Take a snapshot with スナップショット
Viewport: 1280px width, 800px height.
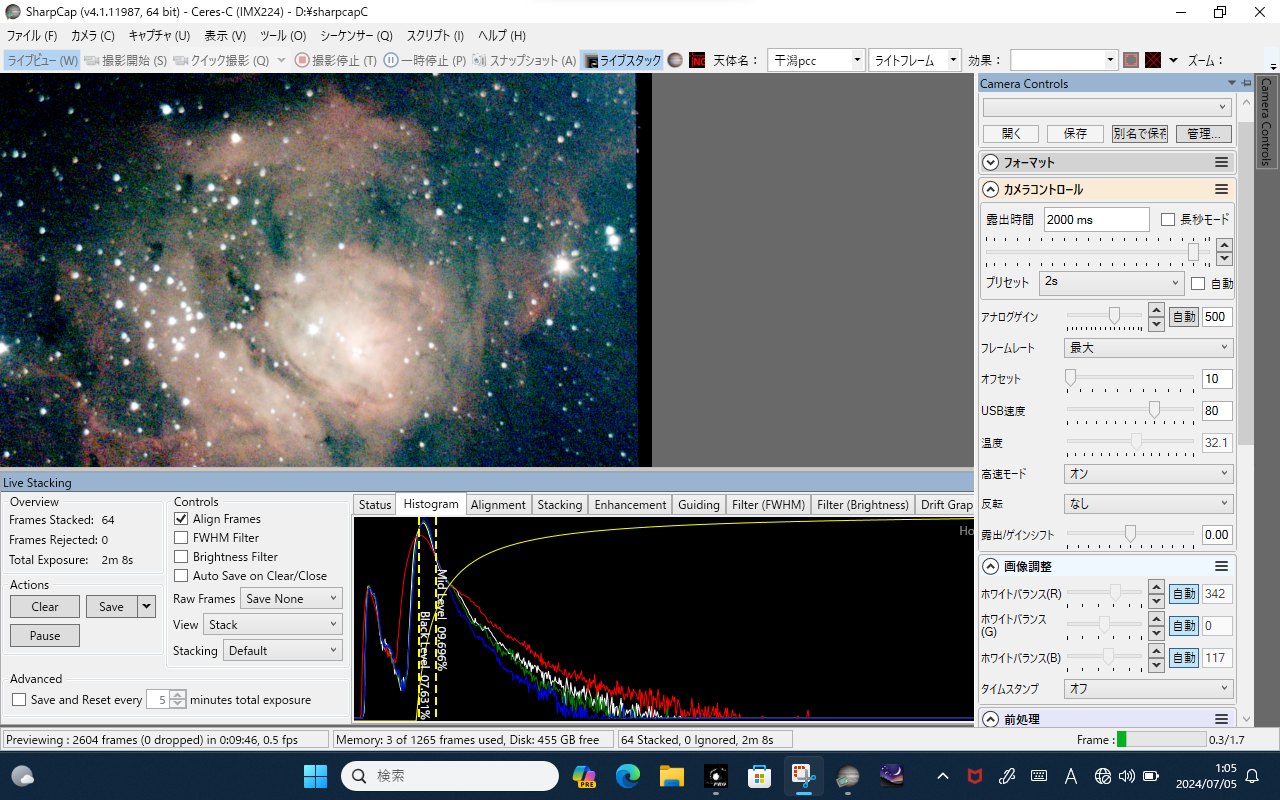coord(524,60)
